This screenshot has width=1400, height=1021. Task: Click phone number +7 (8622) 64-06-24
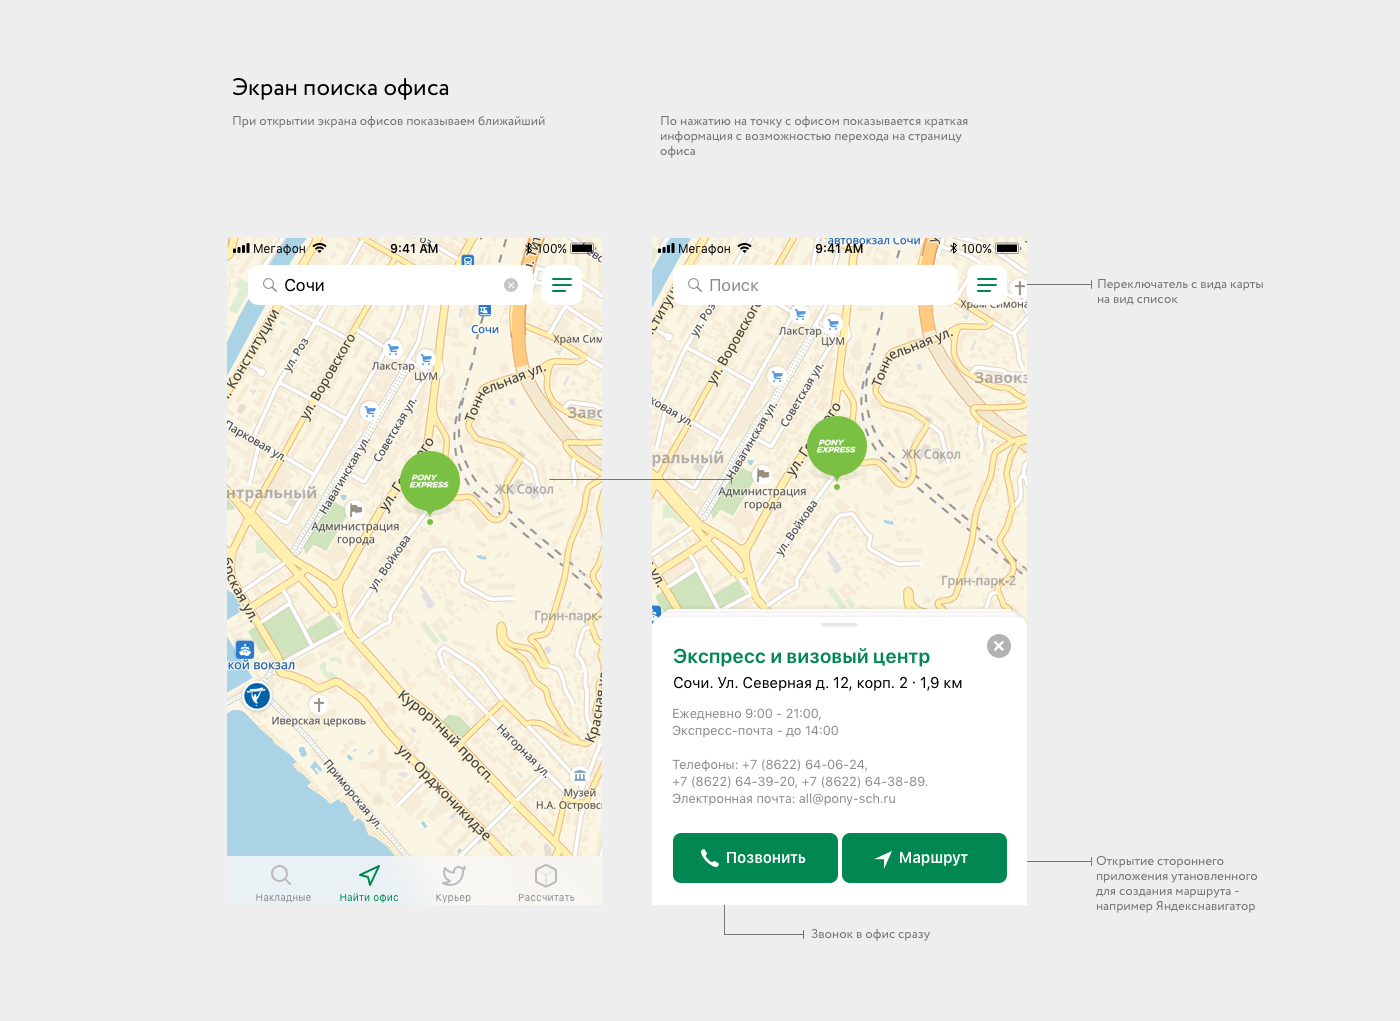804,765
